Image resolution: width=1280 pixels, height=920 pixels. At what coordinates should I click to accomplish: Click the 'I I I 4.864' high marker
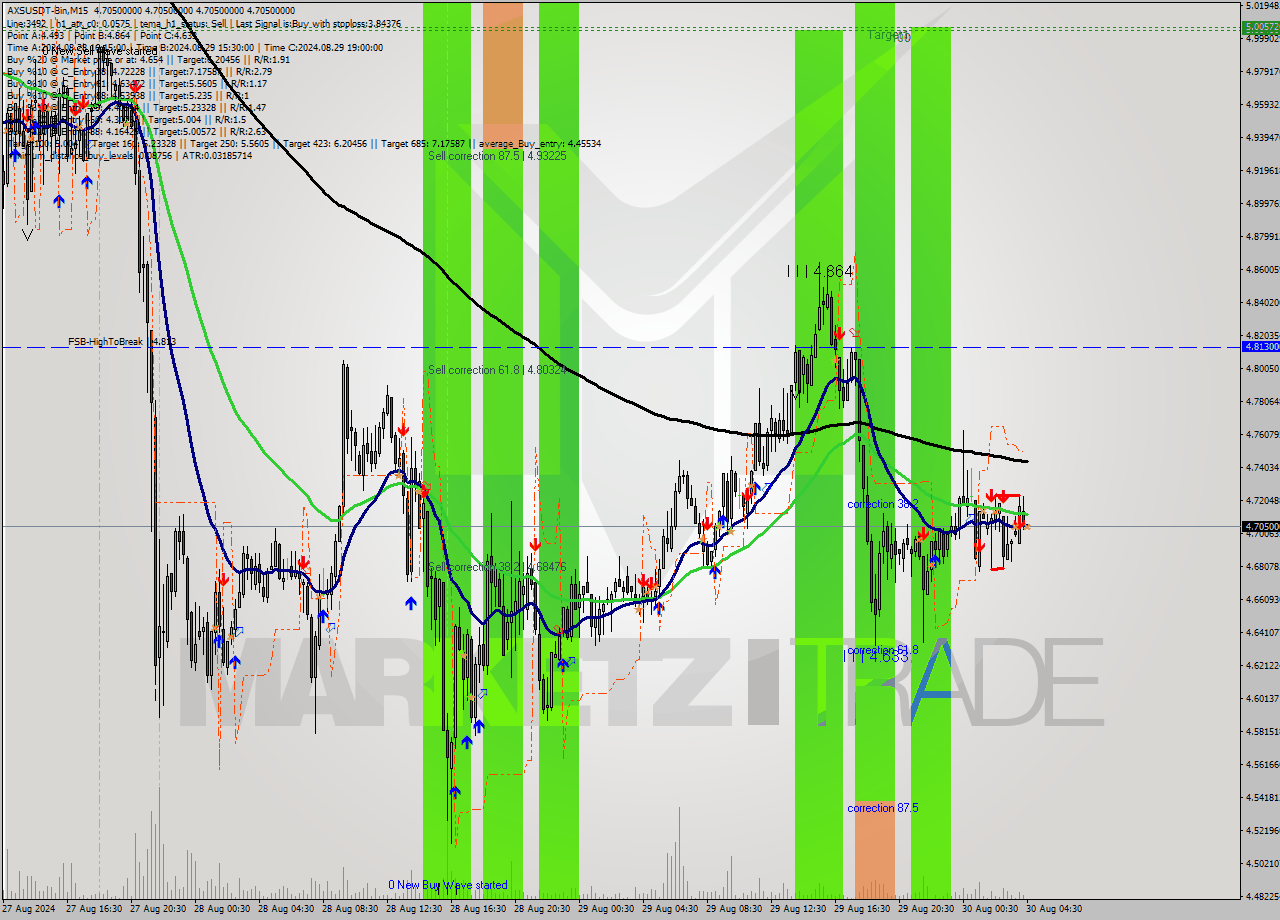(819, 271)
